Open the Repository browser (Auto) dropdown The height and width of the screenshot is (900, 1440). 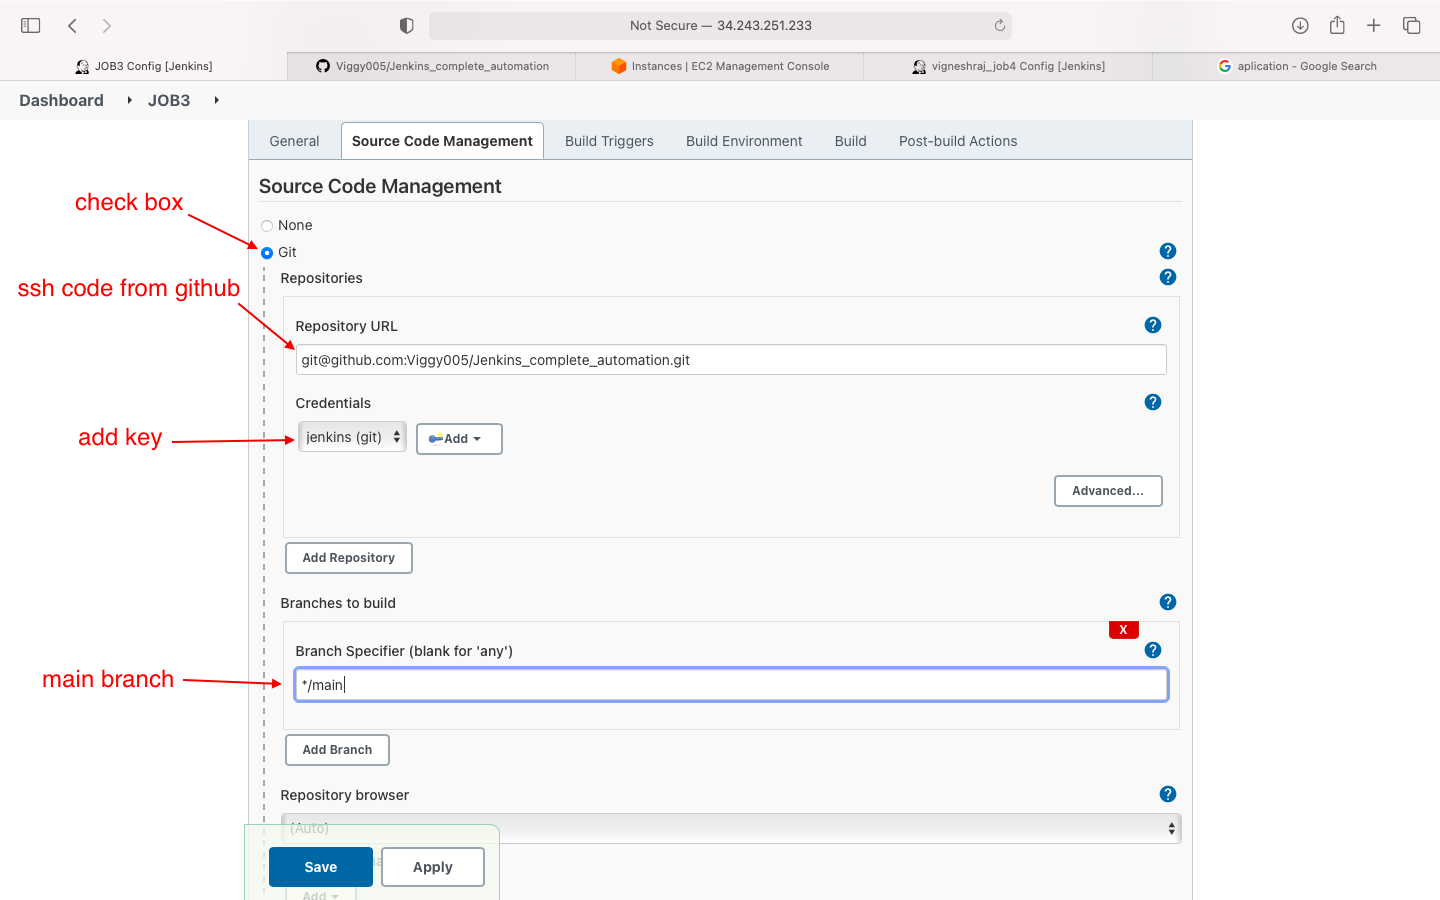(x=731, y=828)
